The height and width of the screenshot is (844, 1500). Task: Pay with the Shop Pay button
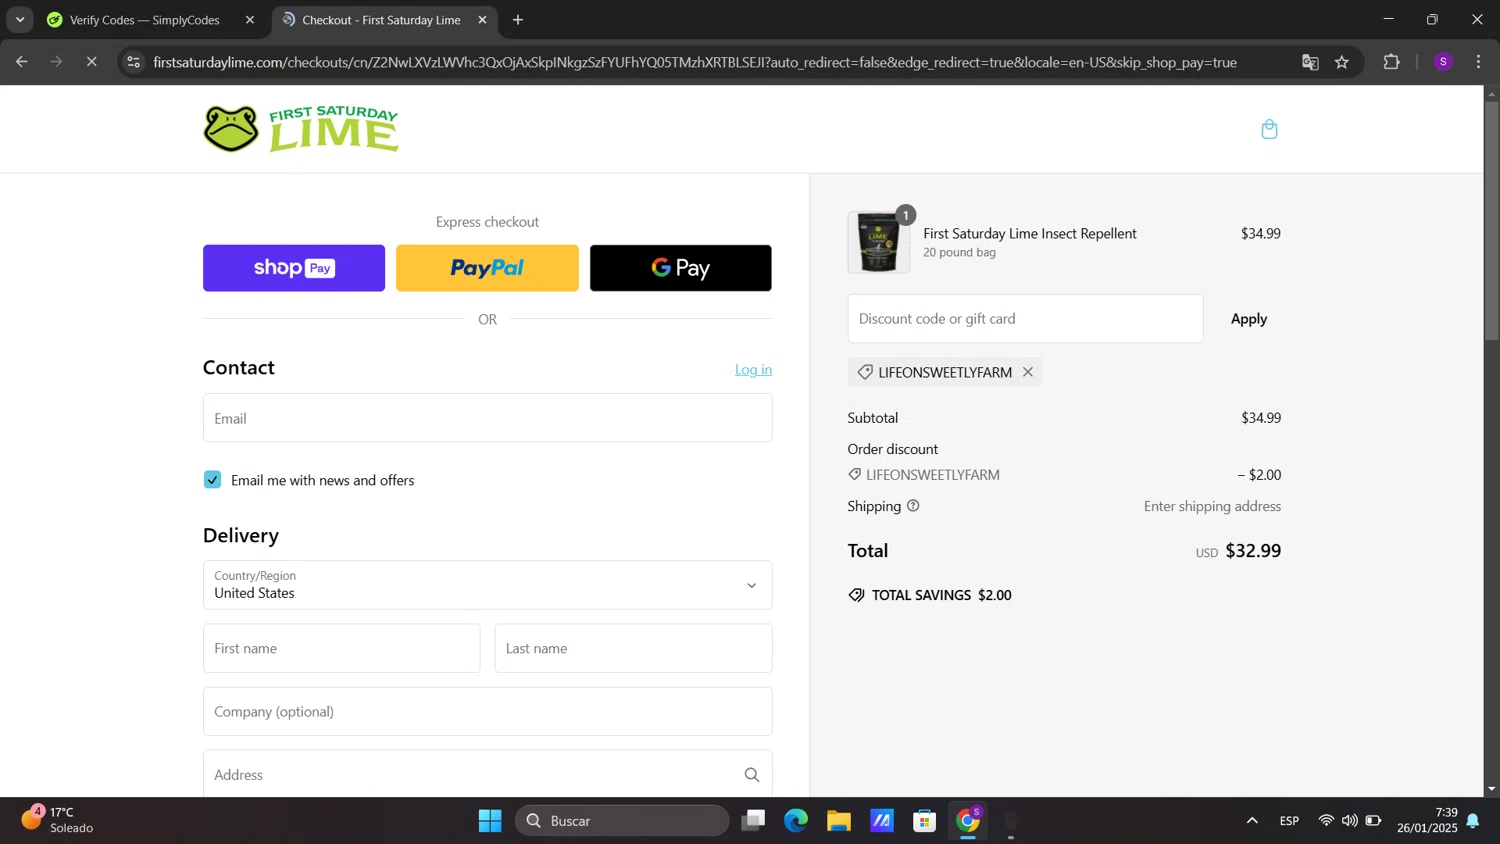[294, 268]
